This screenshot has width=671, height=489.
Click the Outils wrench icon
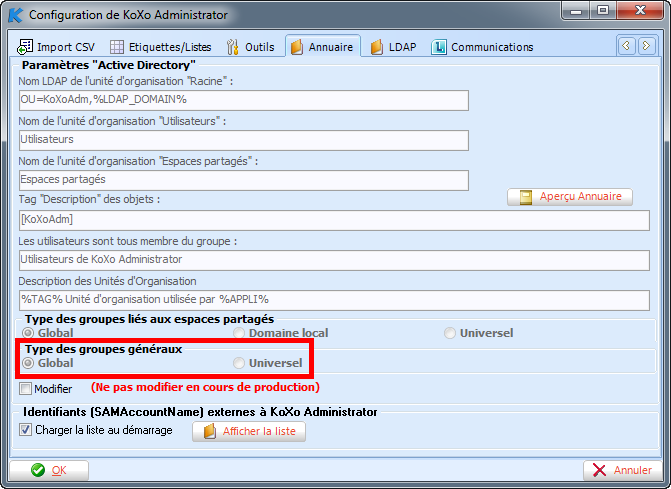click(232, 47)
